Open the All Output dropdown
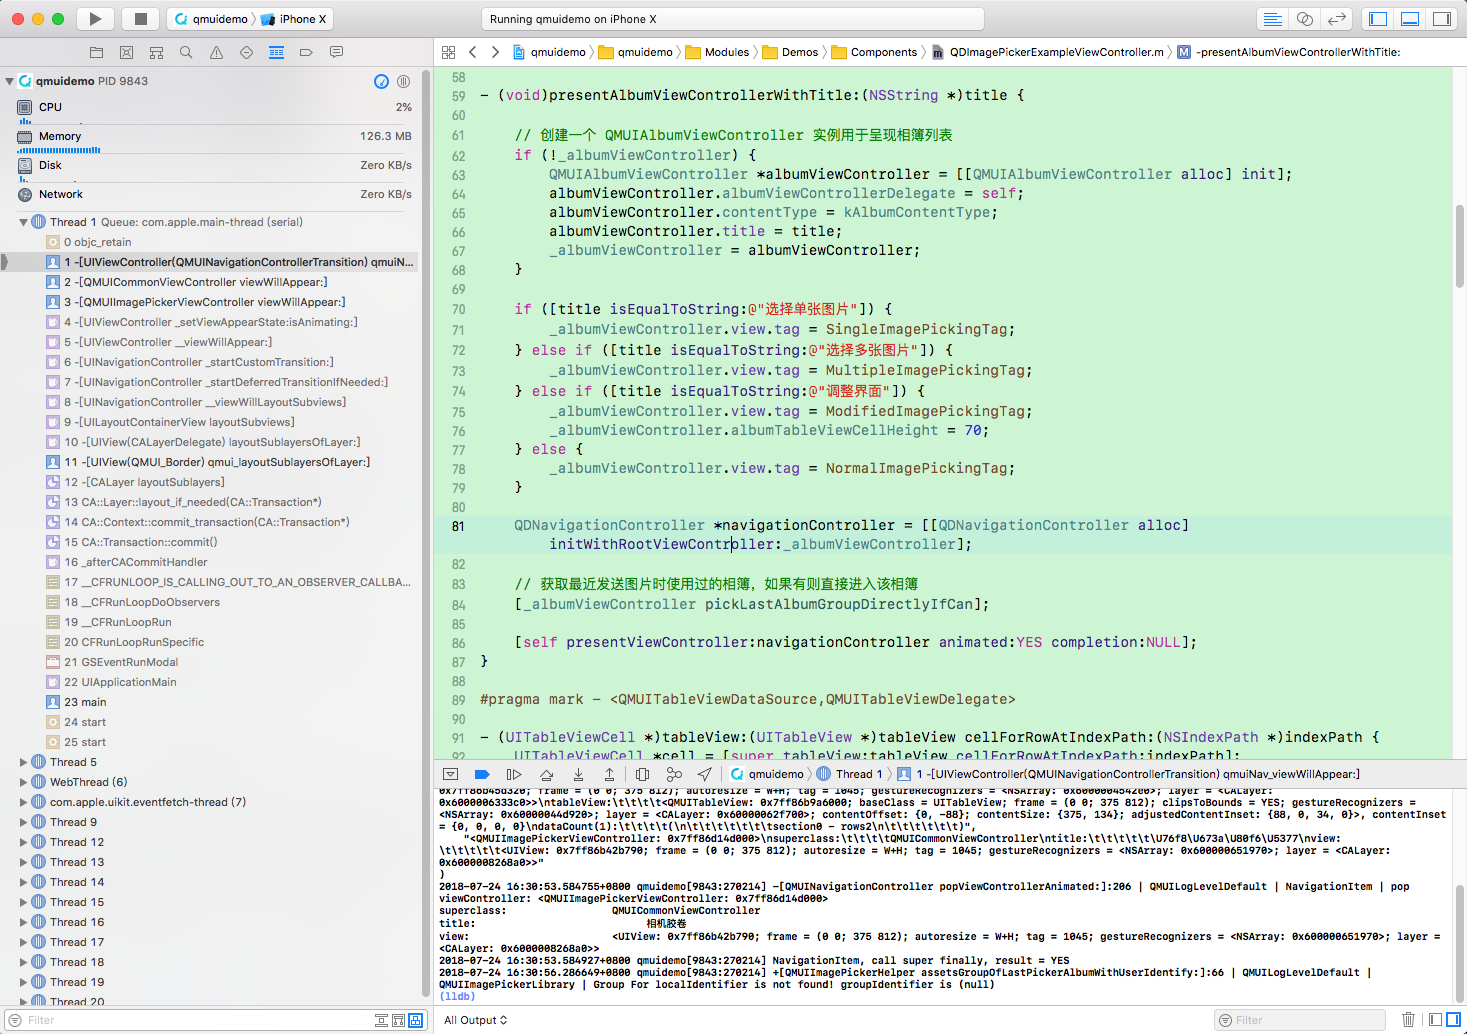 pyautogui.click(x=476, y=1020)
